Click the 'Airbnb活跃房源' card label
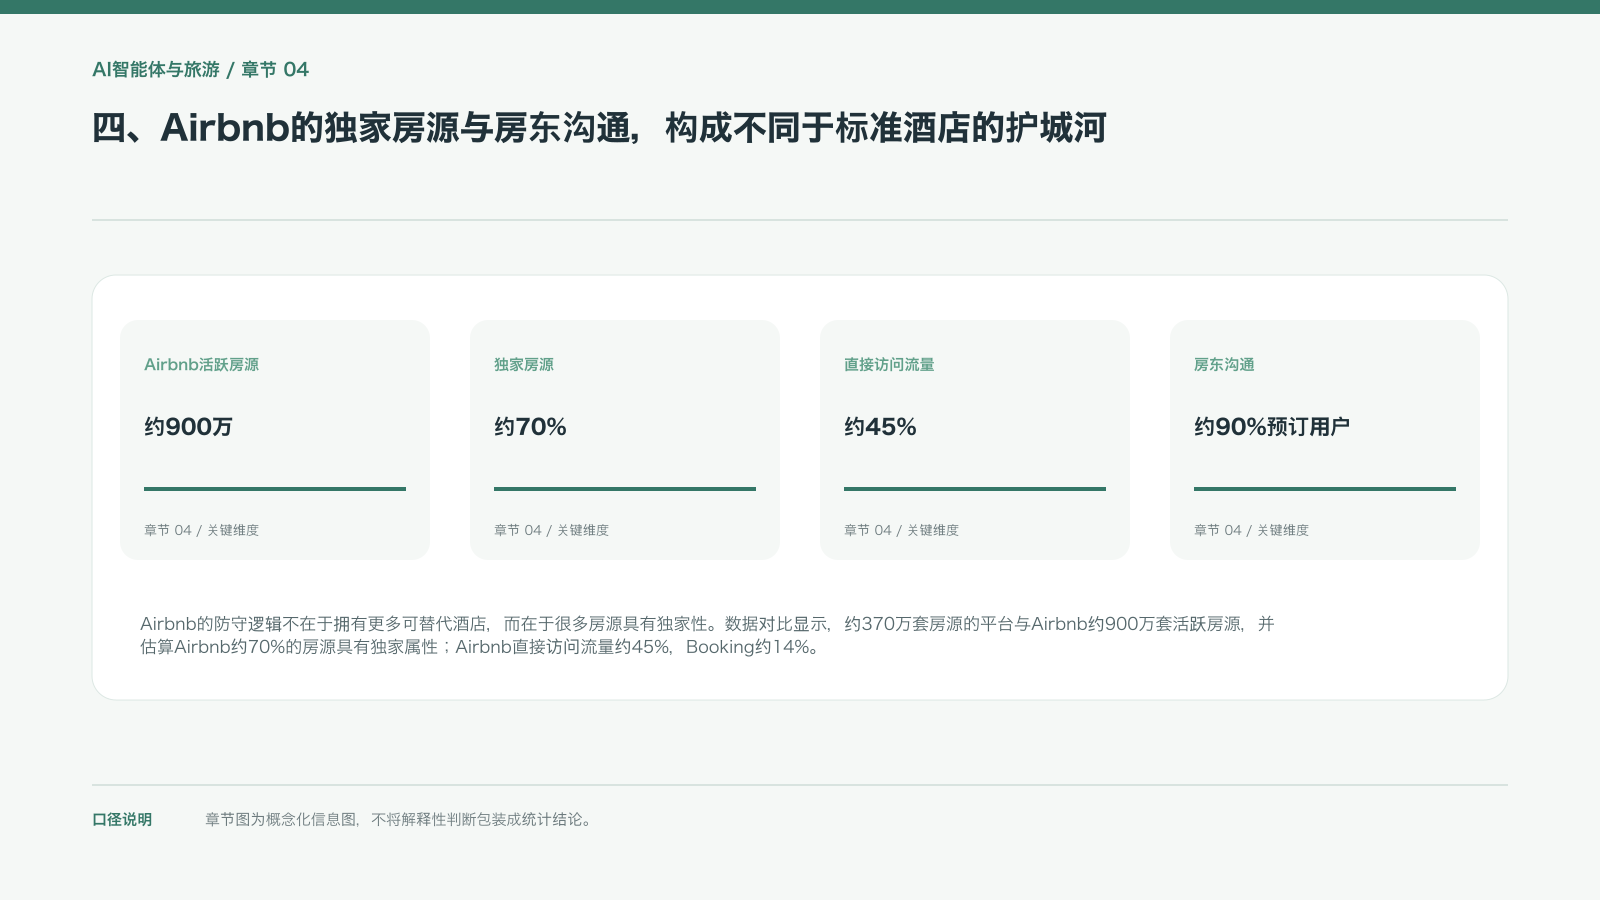1600x900 pixels. coord(201,365)
